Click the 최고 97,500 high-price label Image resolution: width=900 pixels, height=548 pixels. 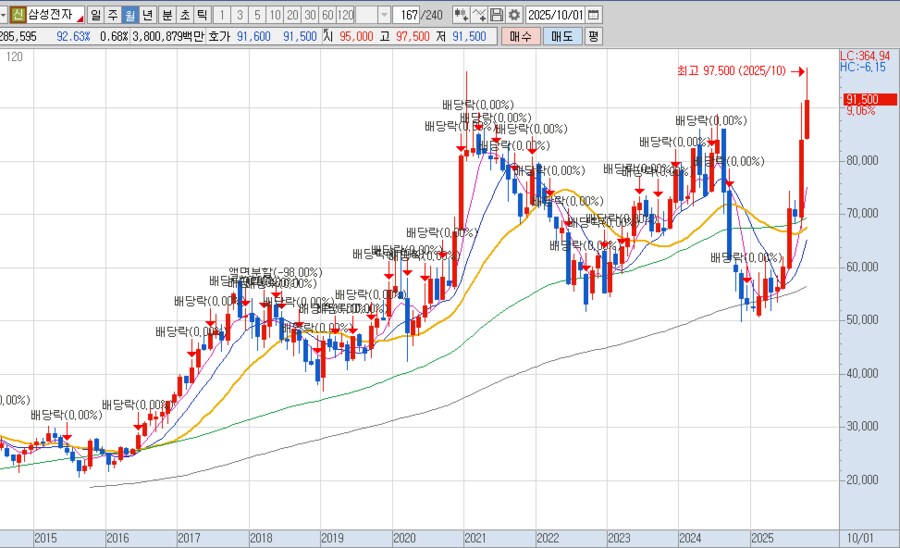pyautogui.click(x=731, y=70)
